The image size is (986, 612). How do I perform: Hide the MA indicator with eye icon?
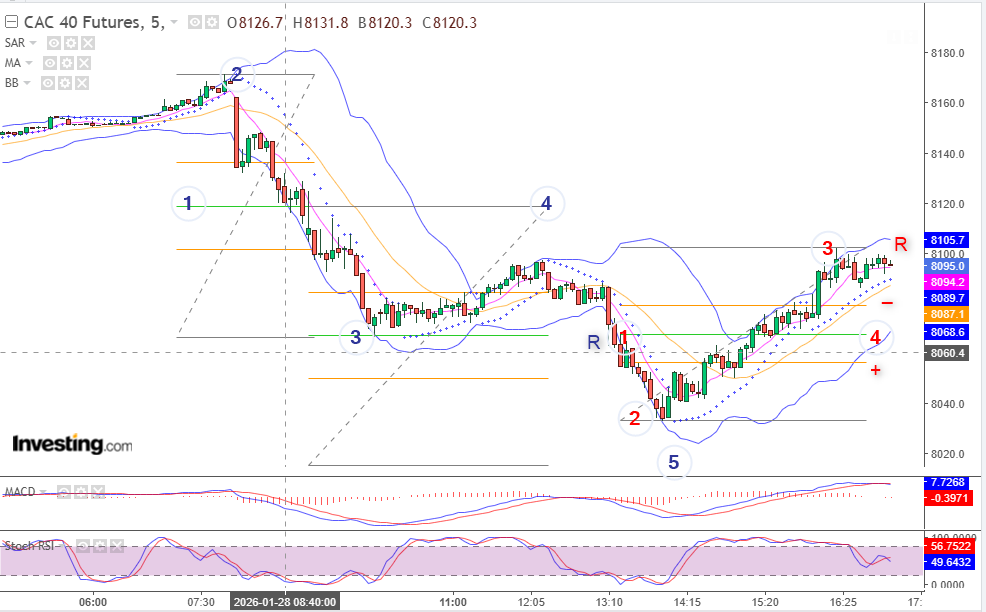click(50, 63)
